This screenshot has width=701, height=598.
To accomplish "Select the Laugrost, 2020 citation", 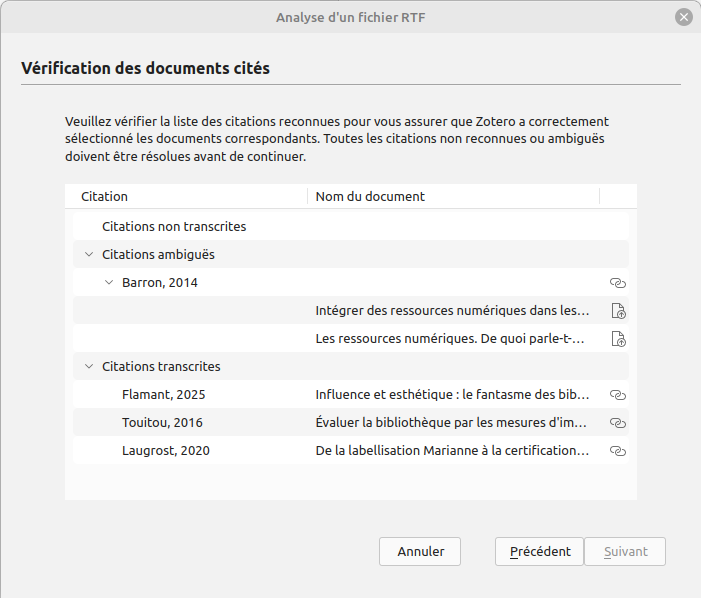I will click(166, 451).
